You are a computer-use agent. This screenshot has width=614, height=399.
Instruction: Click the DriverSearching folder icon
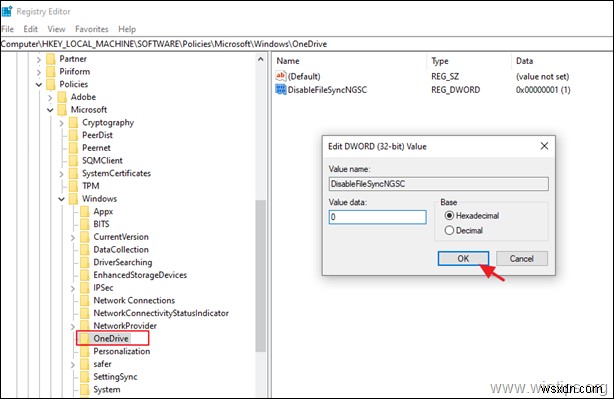pyautogui.click(x=85, y=262)
